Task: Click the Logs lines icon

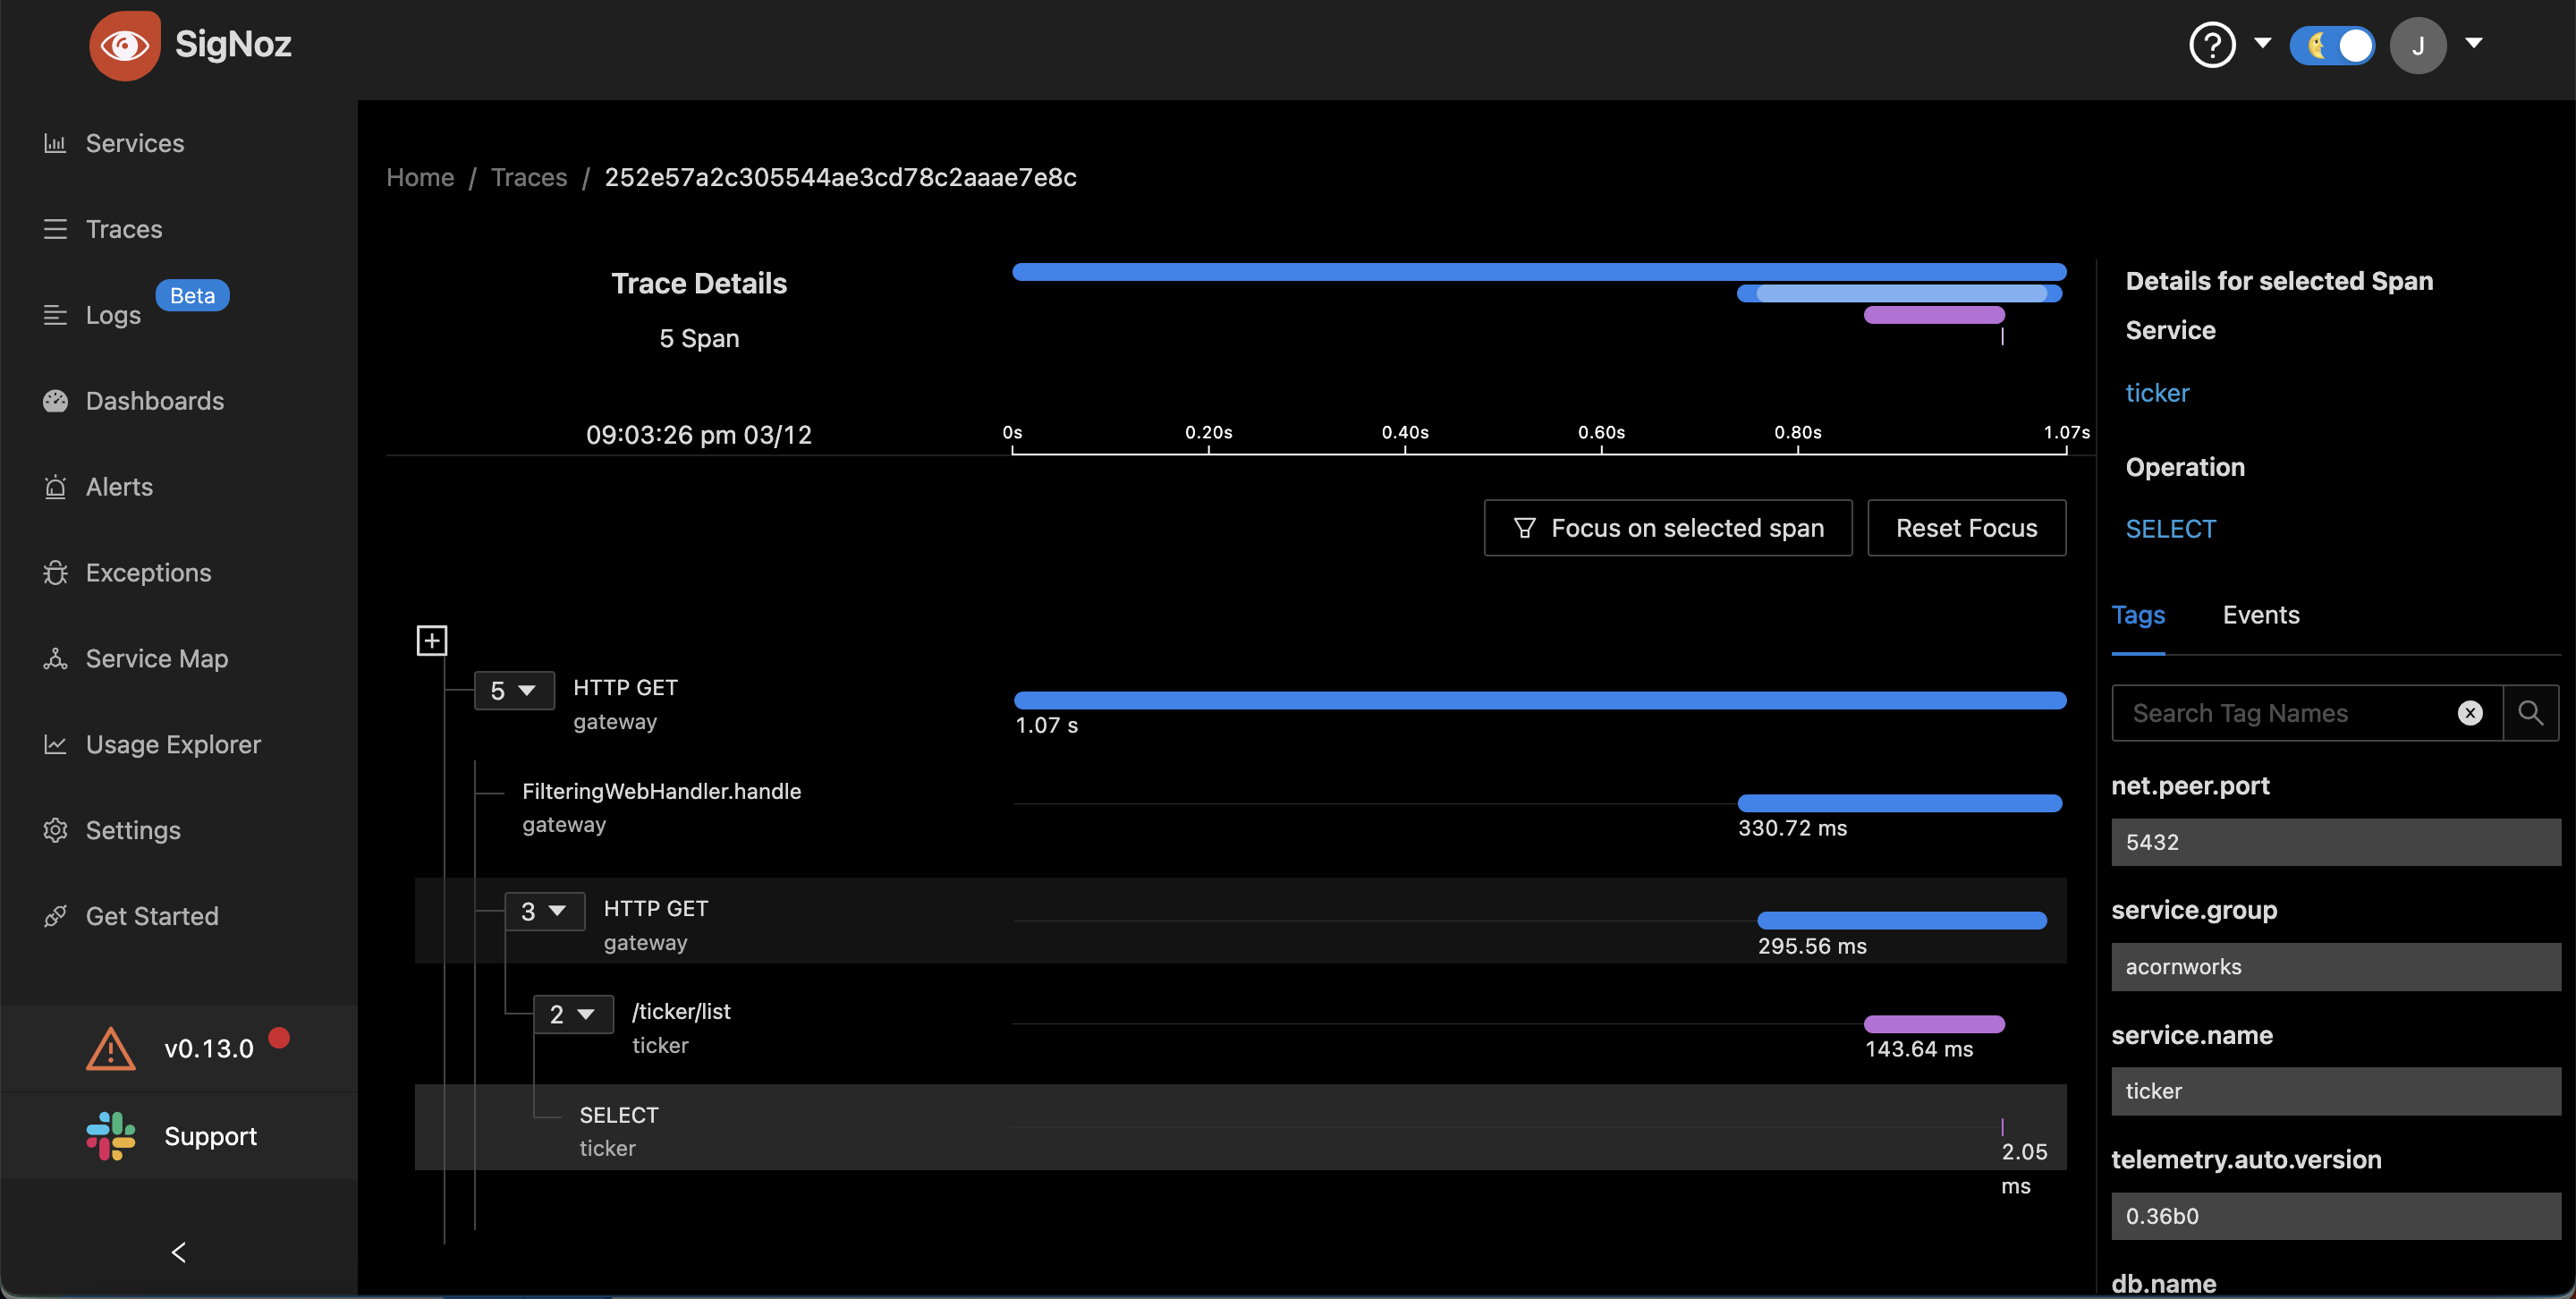Action: pyautogui.click(x=55, y=315)
